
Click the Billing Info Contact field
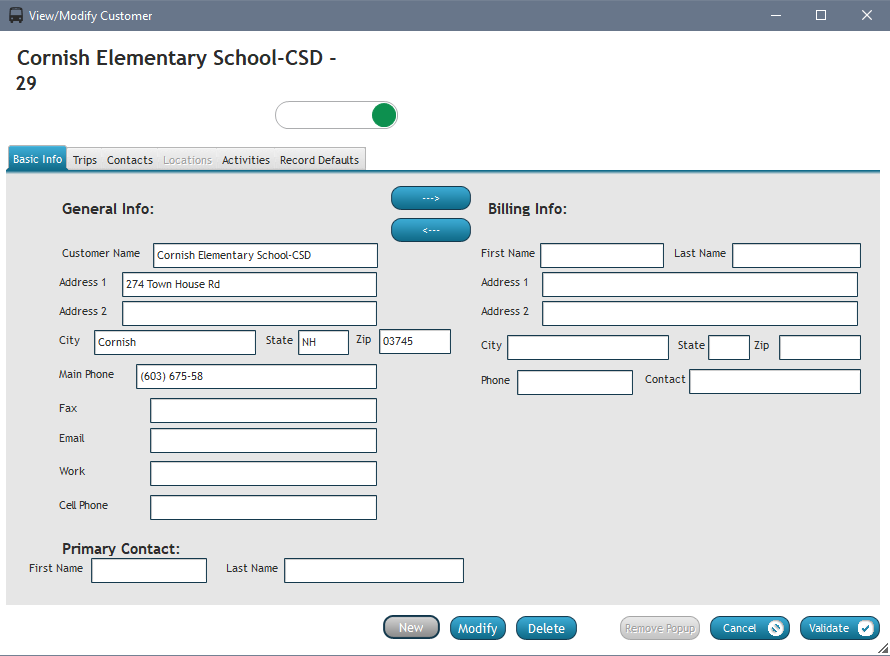[x=774, y=381]
